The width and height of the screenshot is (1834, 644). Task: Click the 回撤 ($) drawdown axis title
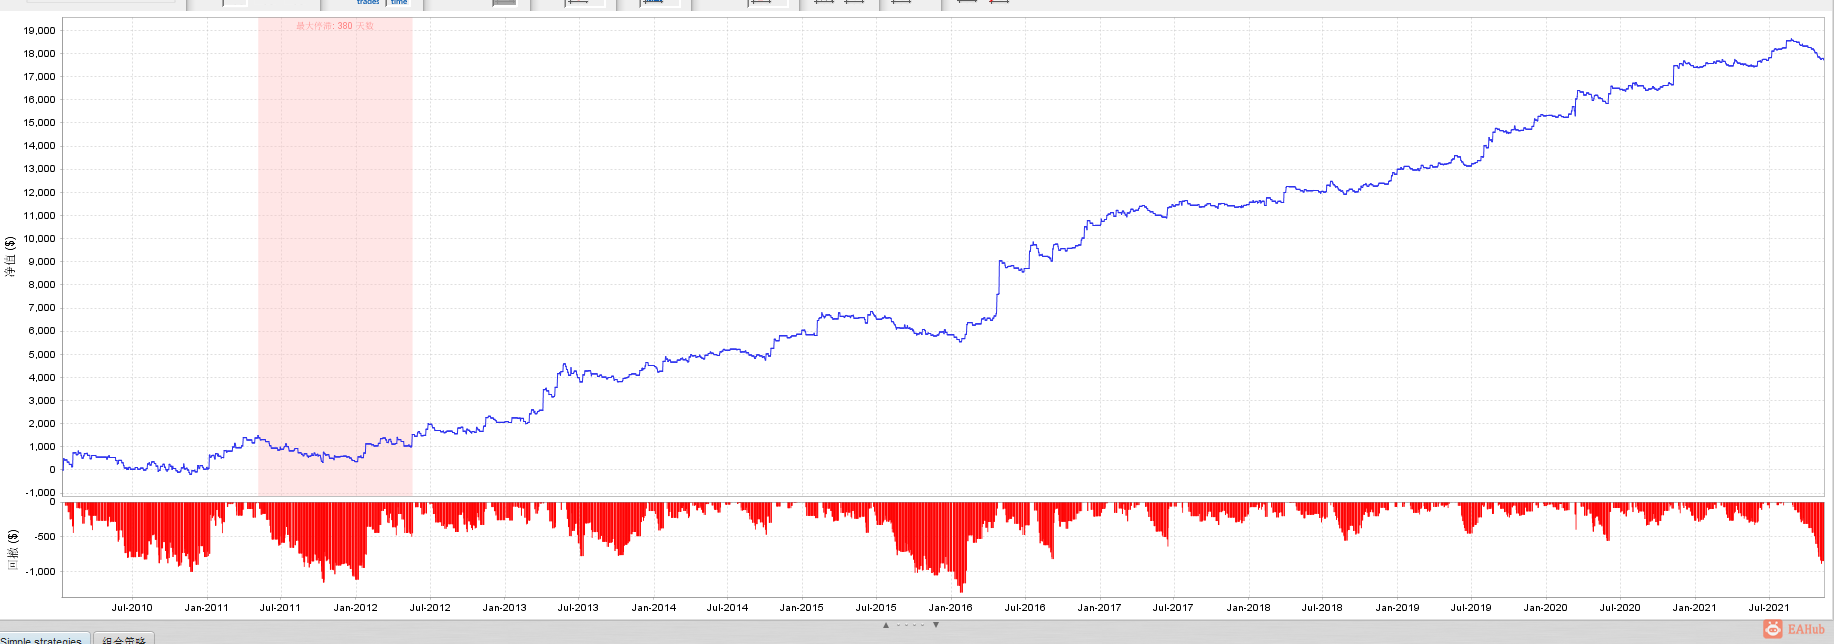click(13, 550)
